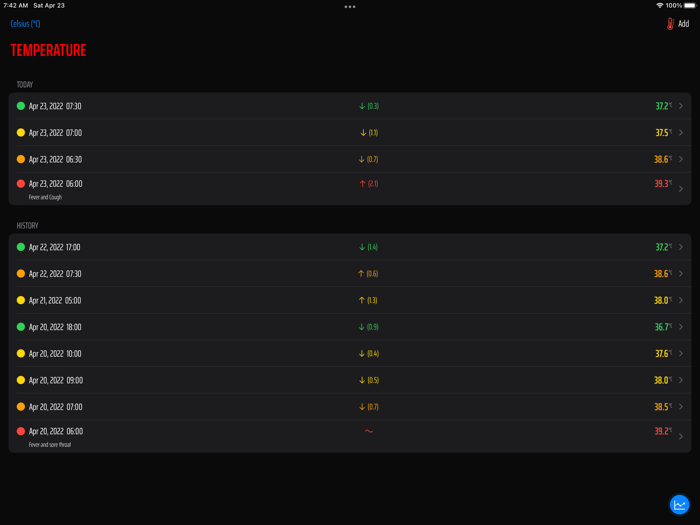Image resolution: width=700 pixels, height=525 pixels.
Task: Click down arrow (1.4) trend indicator
Action: pos(368,247)
